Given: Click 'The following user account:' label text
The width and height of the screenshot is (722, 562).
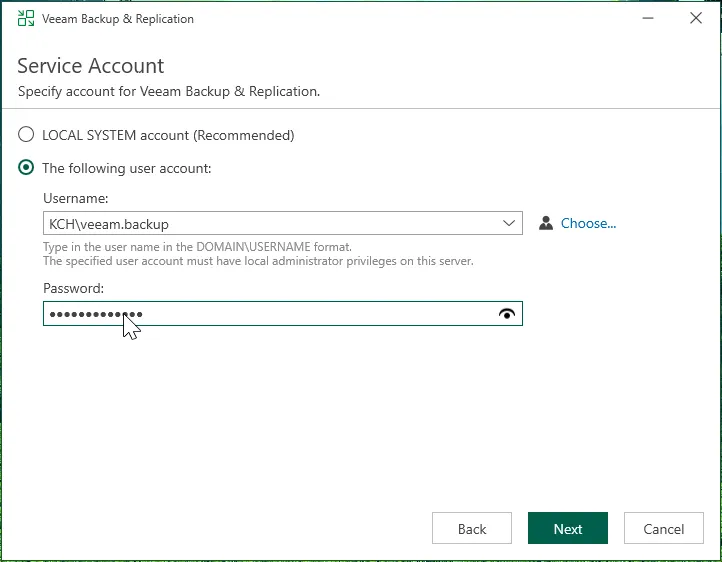Looking at the screenshot, I should click(126, 168).
